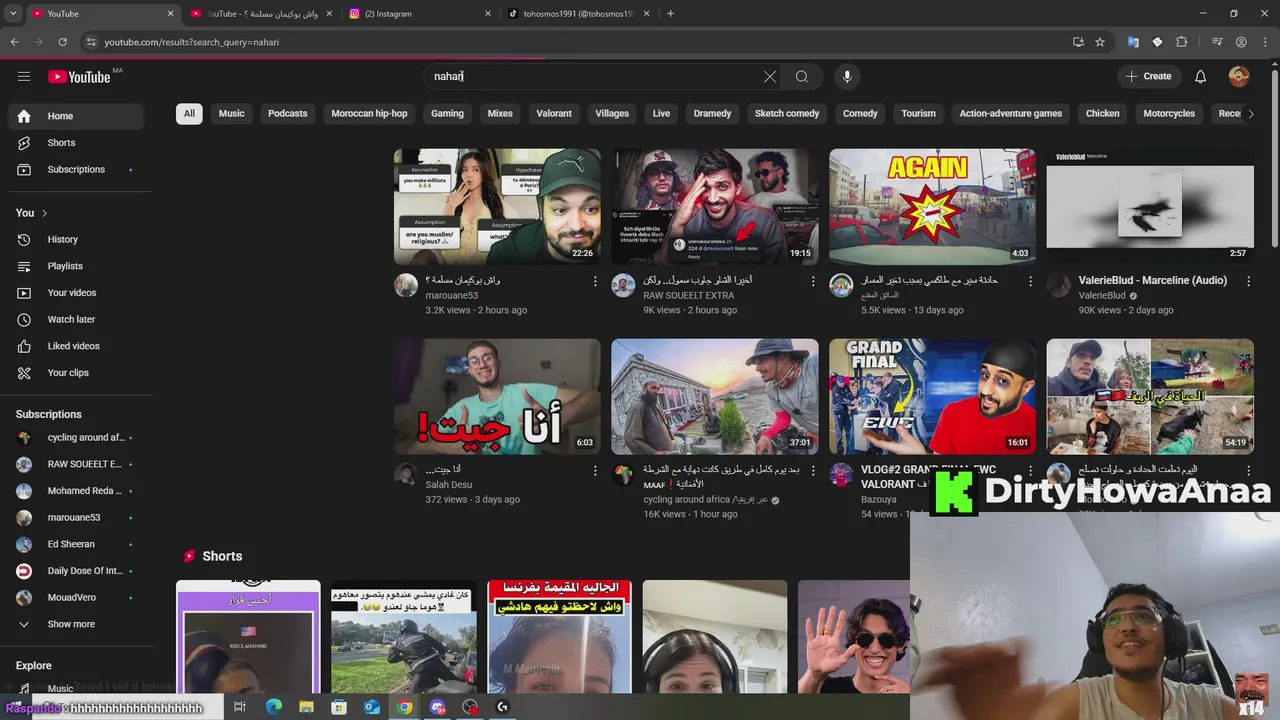The height and width of the screenshot is (720, 1280).
Task: Install the app from the address bar icon
Action: point(1078,42)
